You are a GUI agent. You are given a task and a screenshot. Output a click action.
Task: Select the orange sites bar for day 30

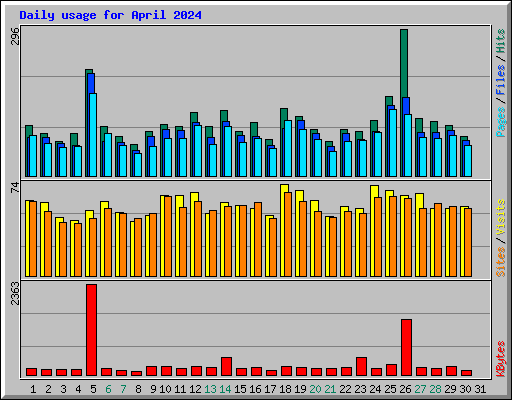pyautogui.click(x=468, y=242)
